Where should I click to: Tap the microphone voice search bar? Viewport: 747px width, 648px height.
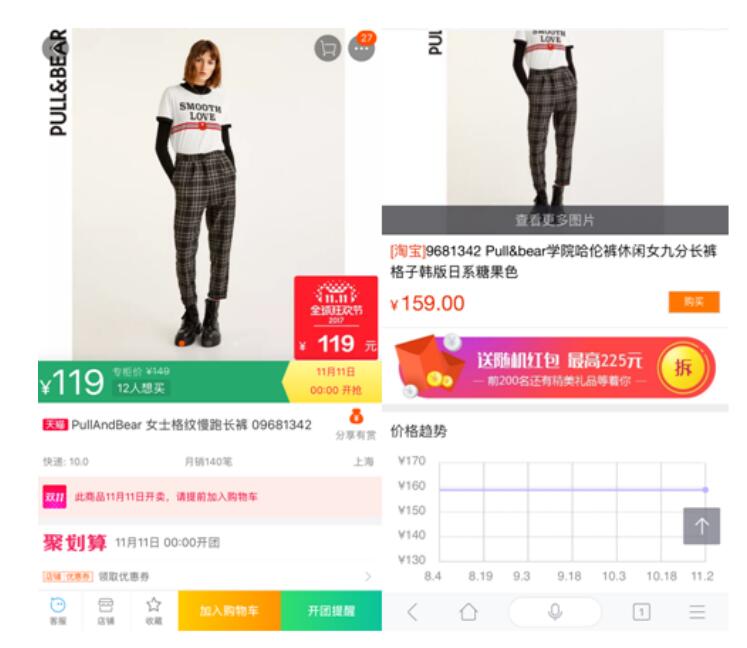tap(555, 612)
